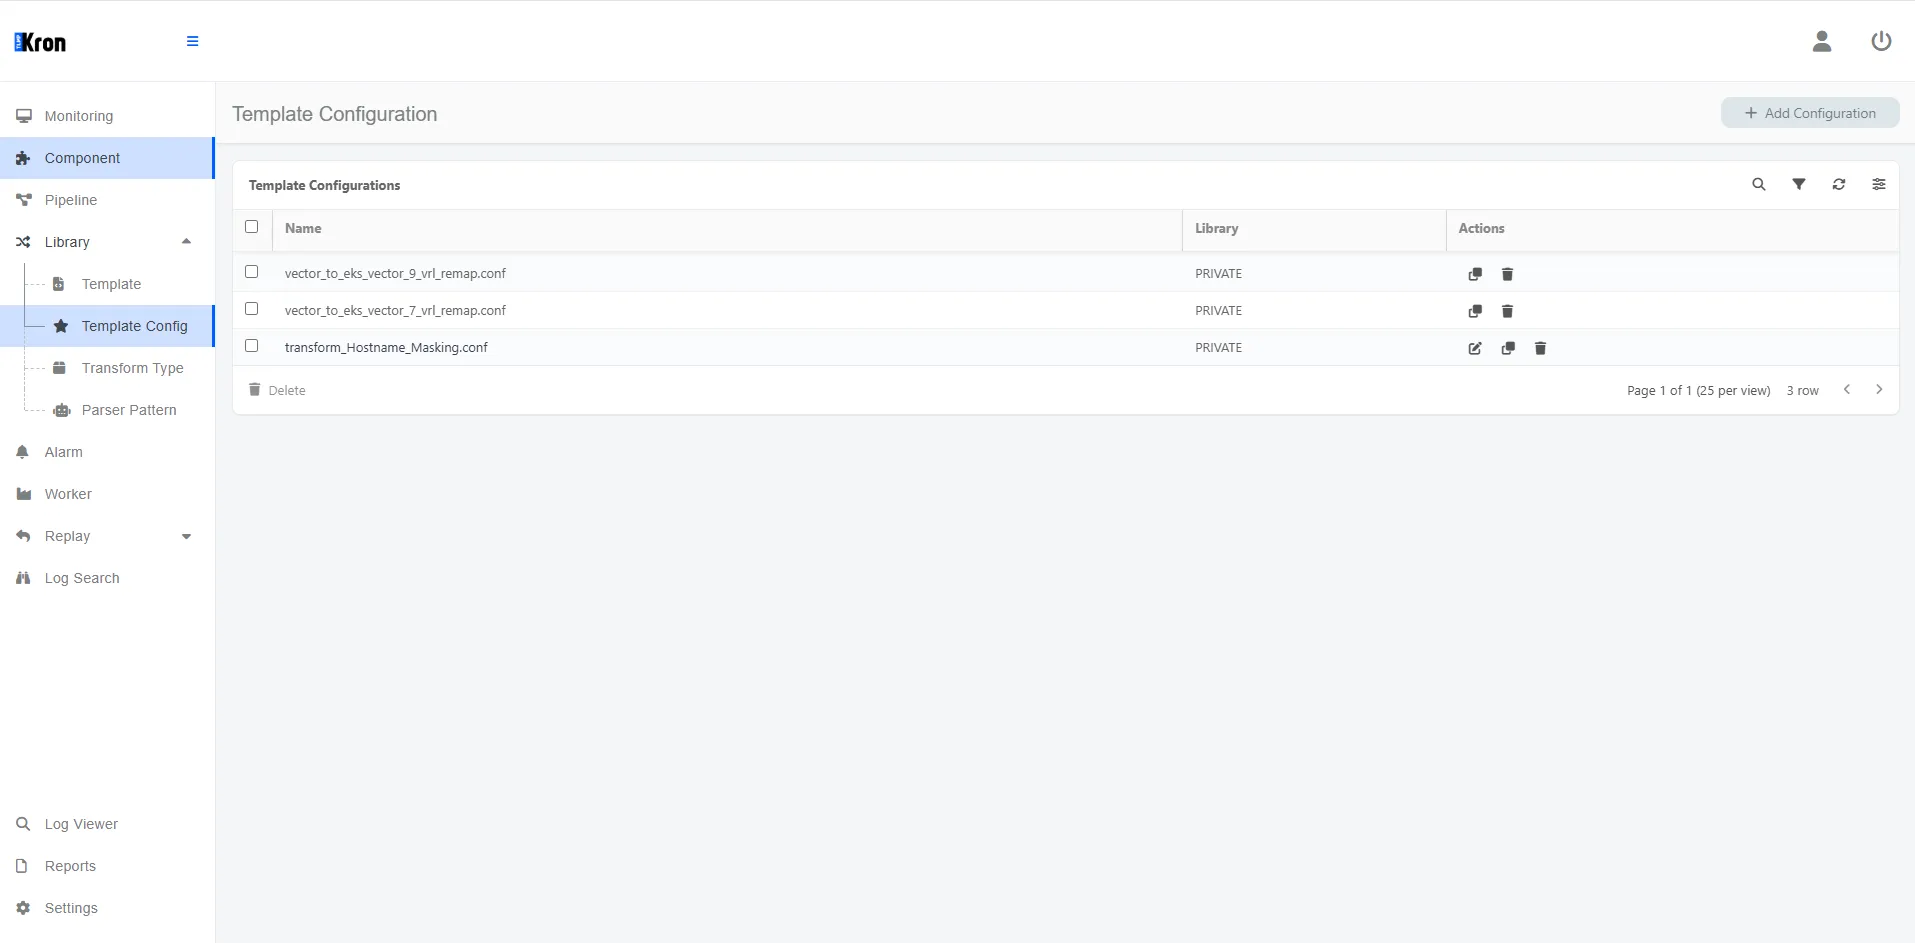Click the power logout icon
The image size is (1915, 943).
pos(1881,41)
